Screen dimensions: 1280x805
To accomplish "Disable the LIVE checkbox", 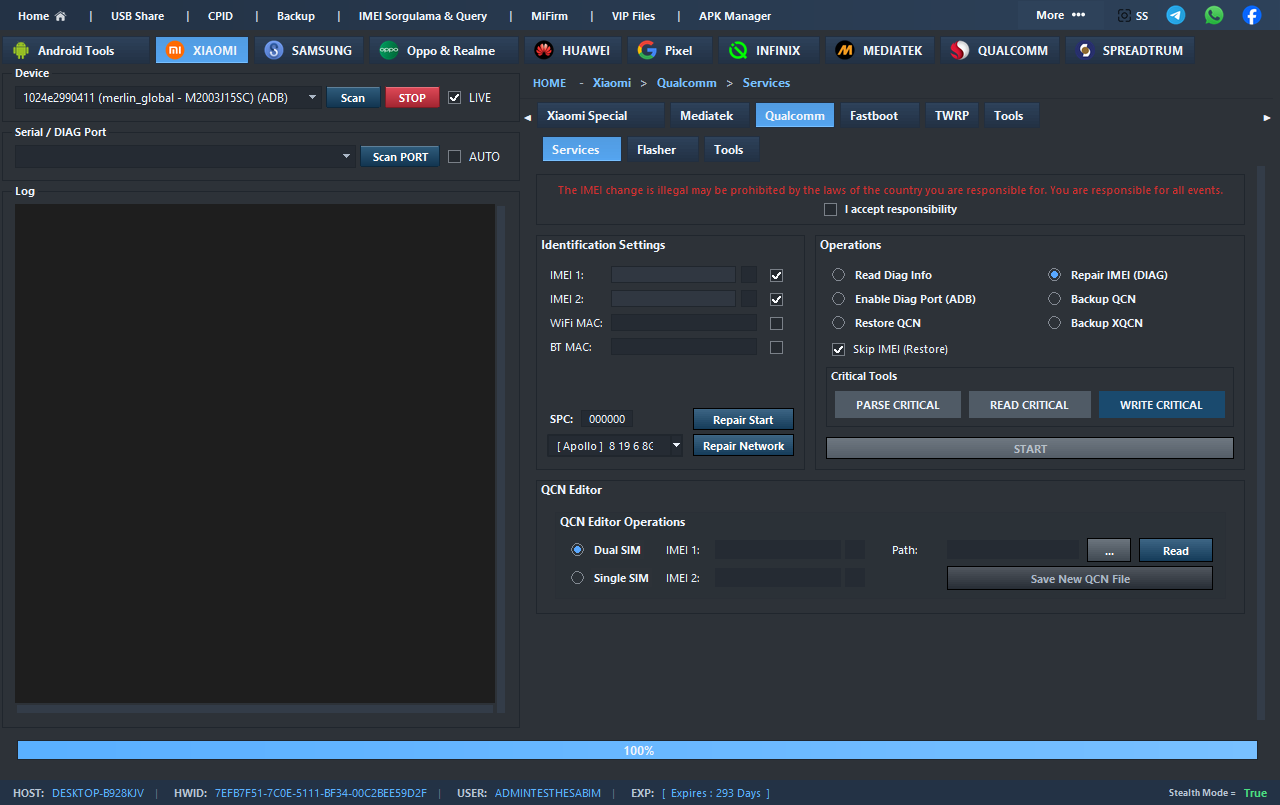I will point(455,98).
